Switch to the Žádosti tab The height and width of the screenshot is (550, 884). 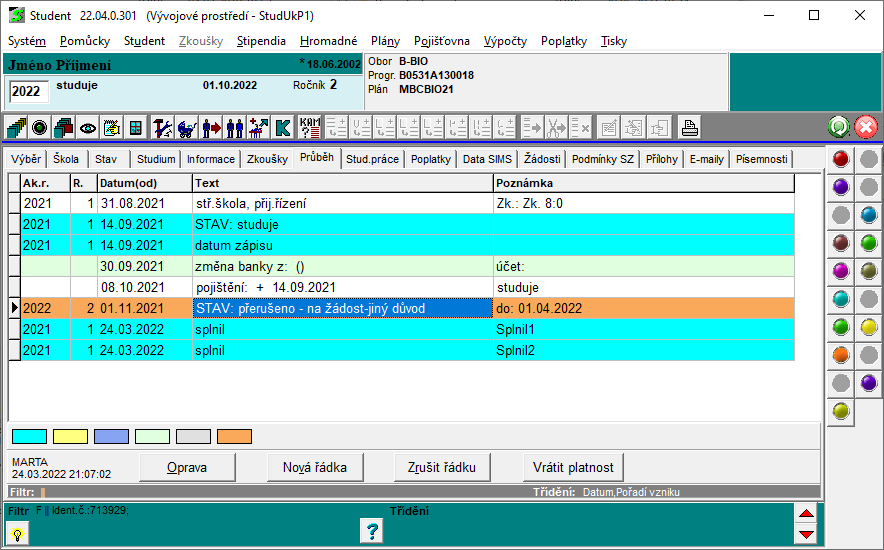coord(541,159)
